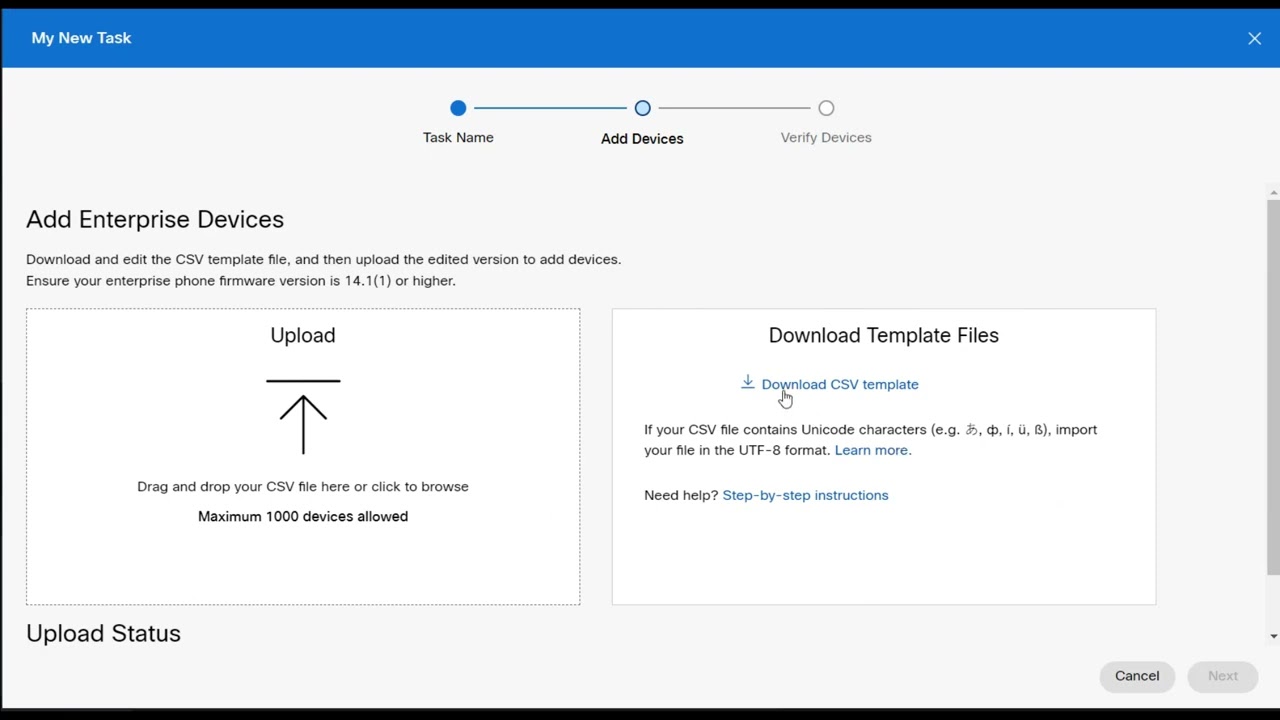
Task: Click the My New Task title
Action: pos(81,38)
